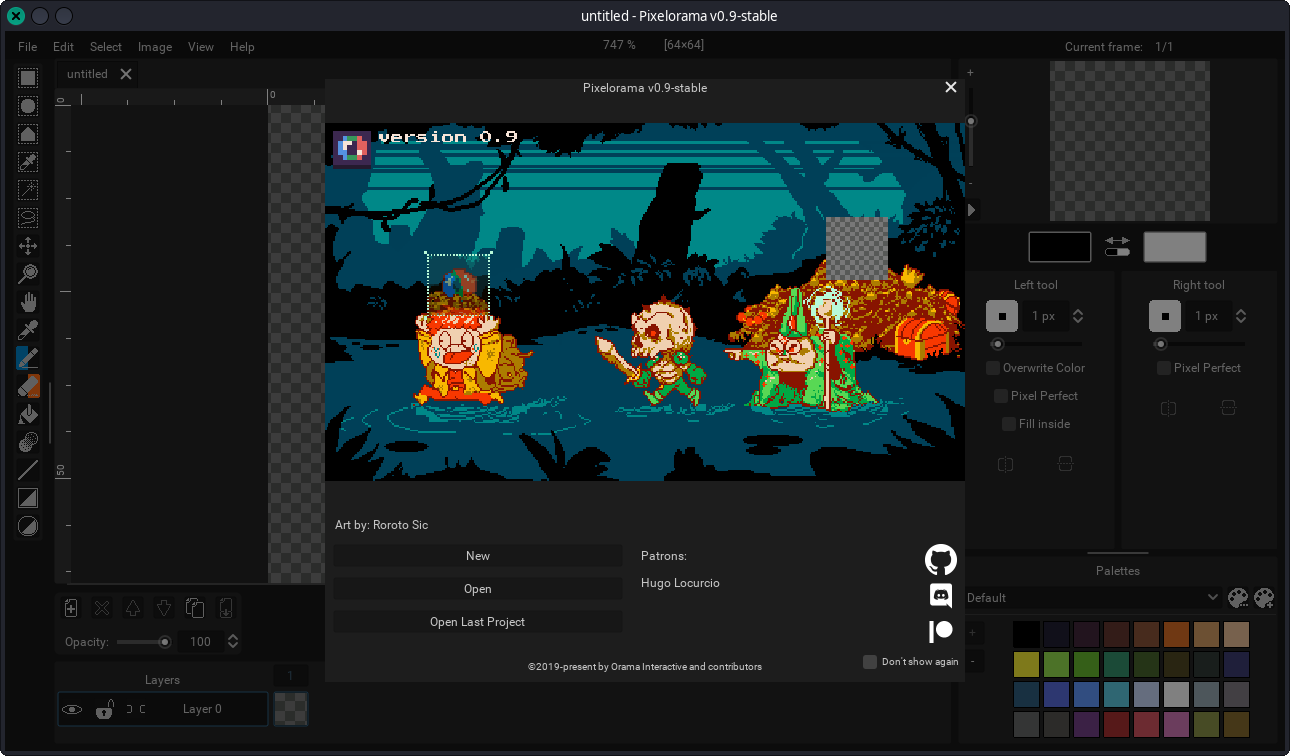Select the Color Picker eyedropper tool
This screenshot has width=1290, height=756.
(28, 330)
